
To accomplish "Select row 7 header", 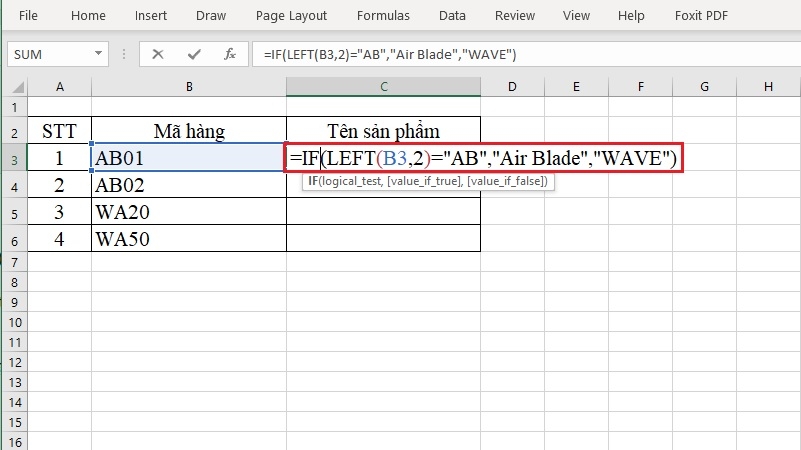I will (x=15, y=263).
